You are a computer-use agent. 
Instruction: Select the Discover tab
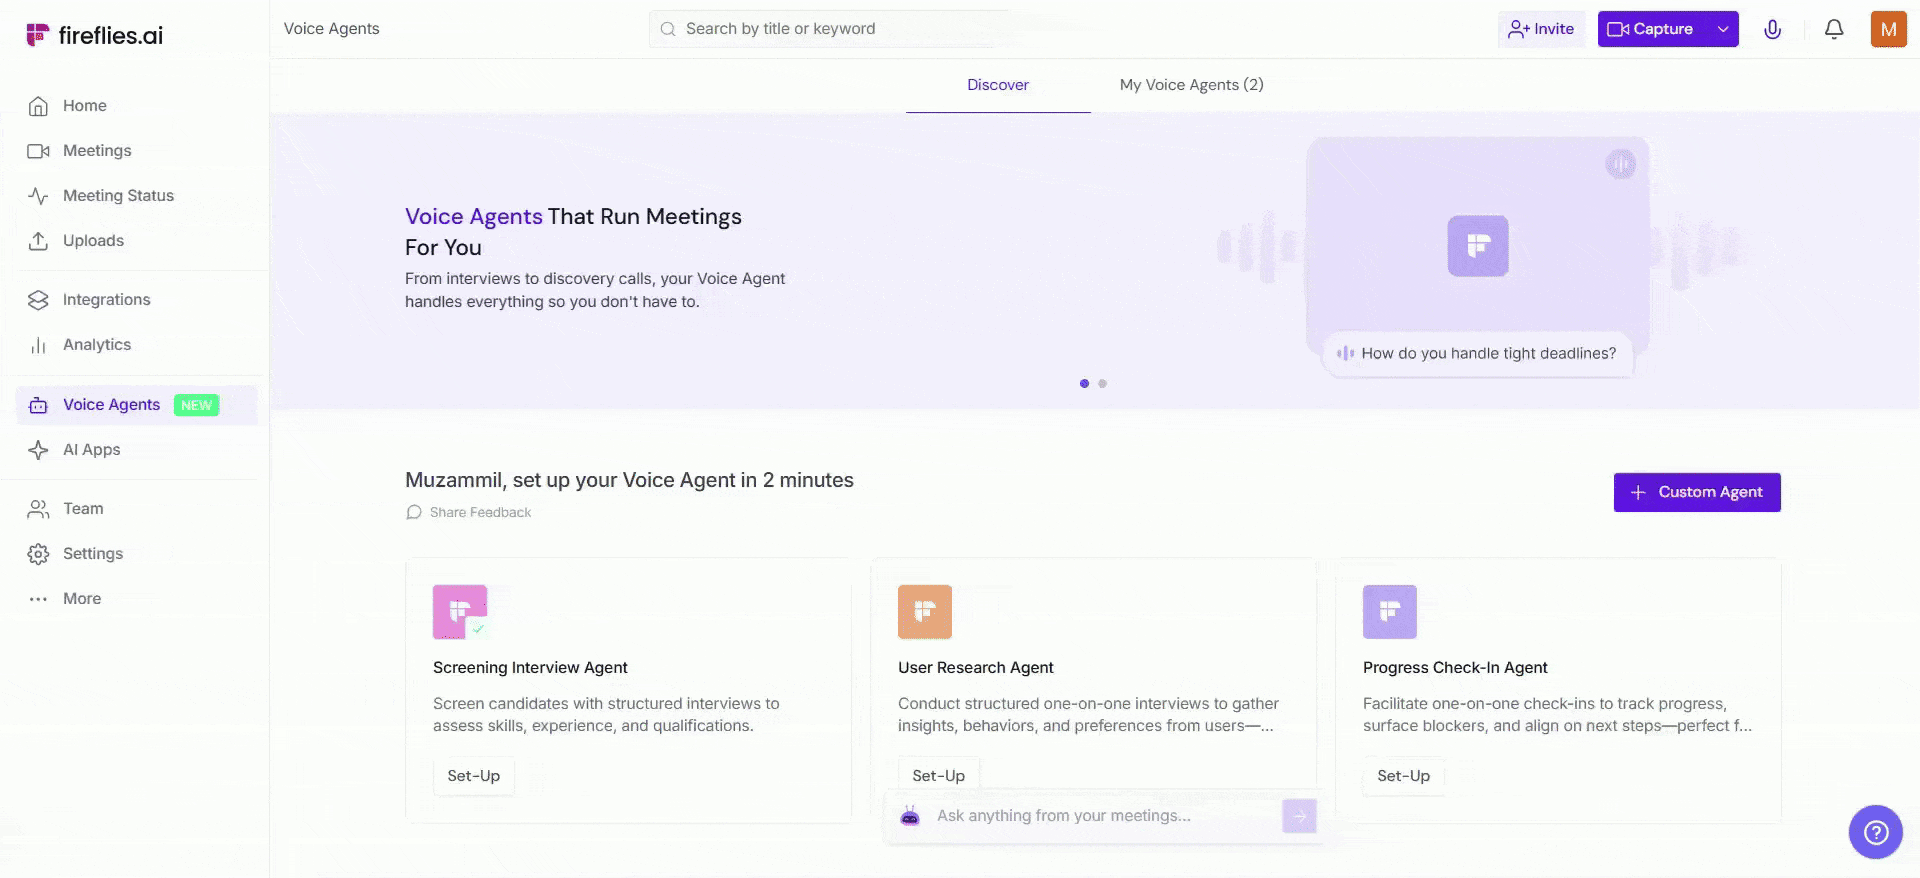(x=997, y=85)
